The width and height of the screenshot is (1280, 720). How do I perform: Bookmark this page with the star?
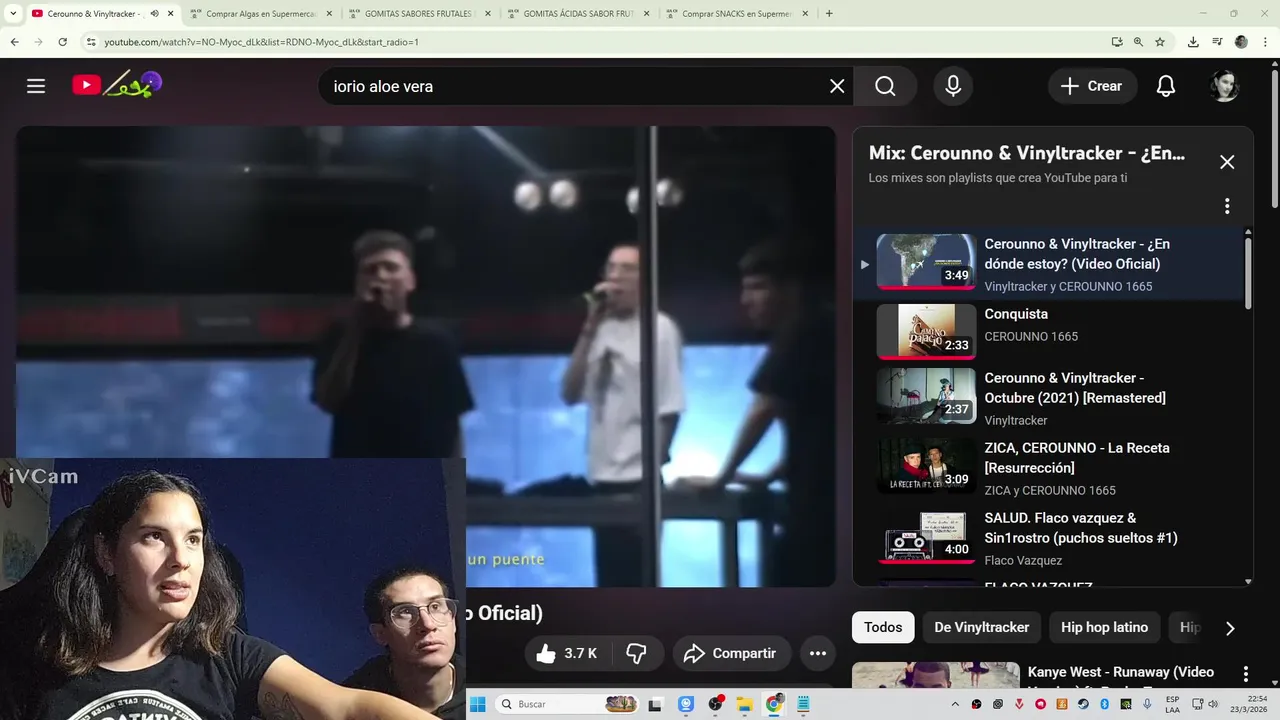pos(1160,42)
